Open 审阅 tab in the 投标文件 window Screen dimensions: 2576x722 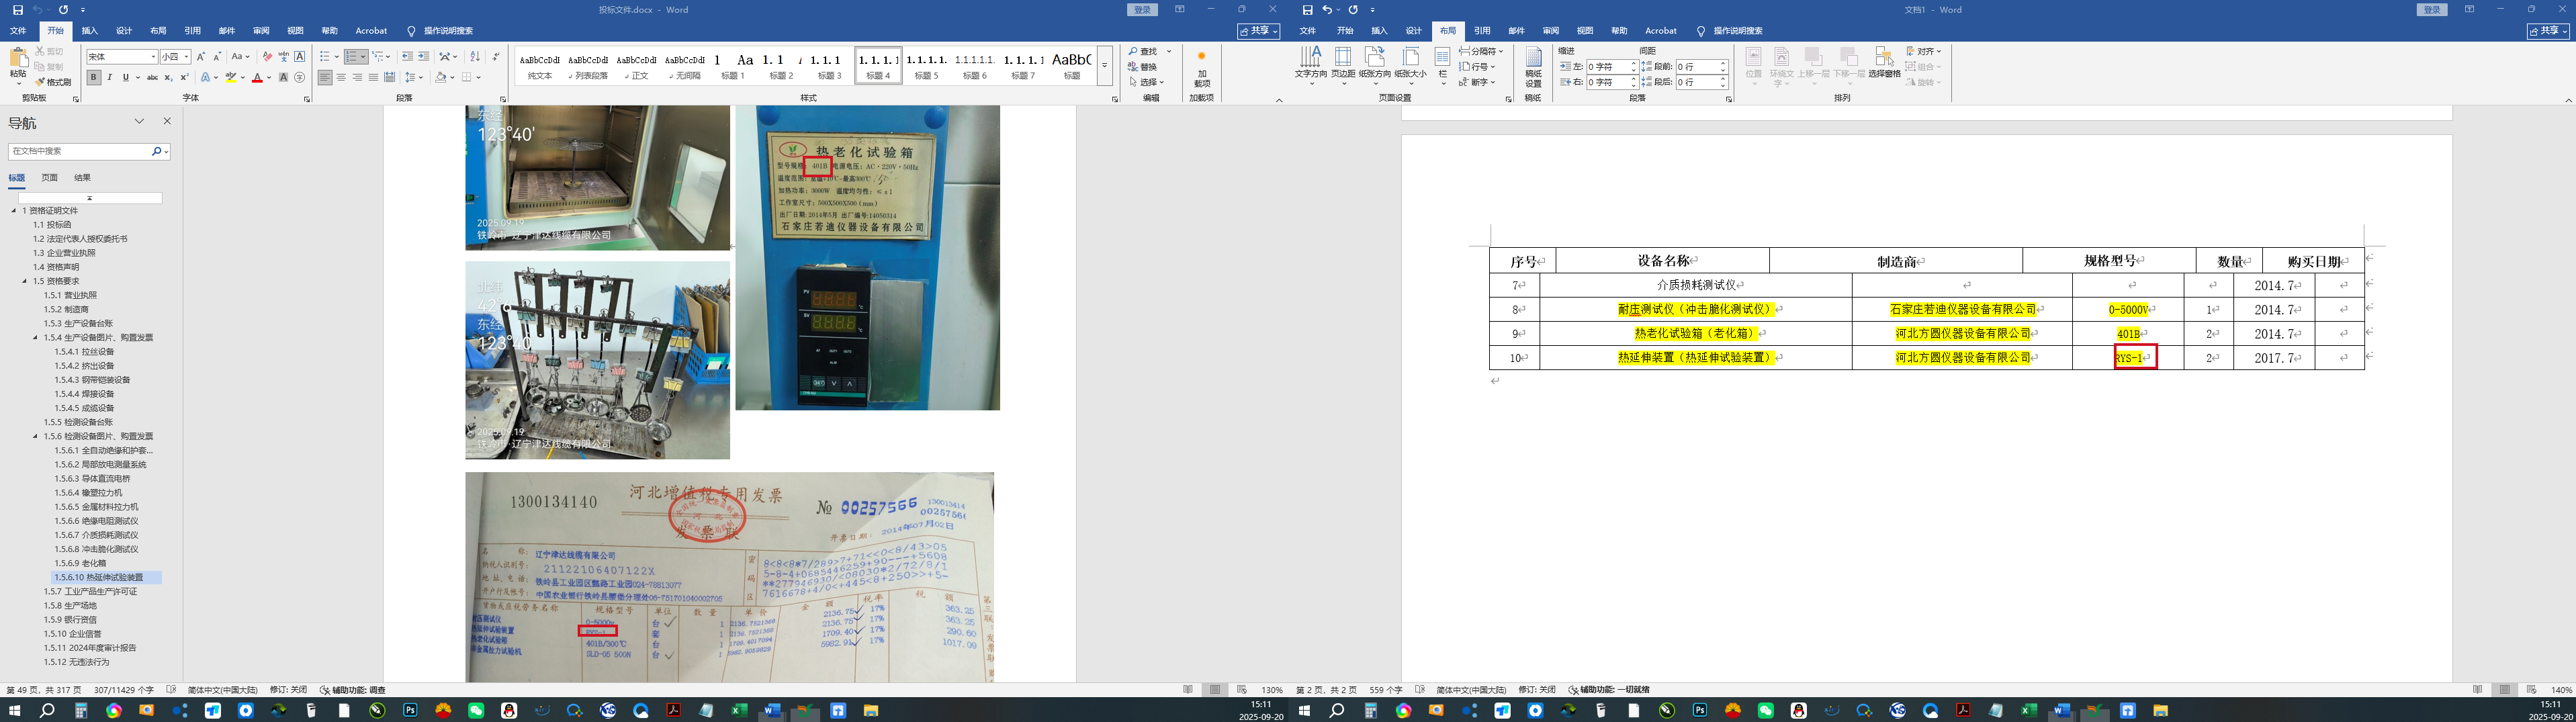(261, 31)
